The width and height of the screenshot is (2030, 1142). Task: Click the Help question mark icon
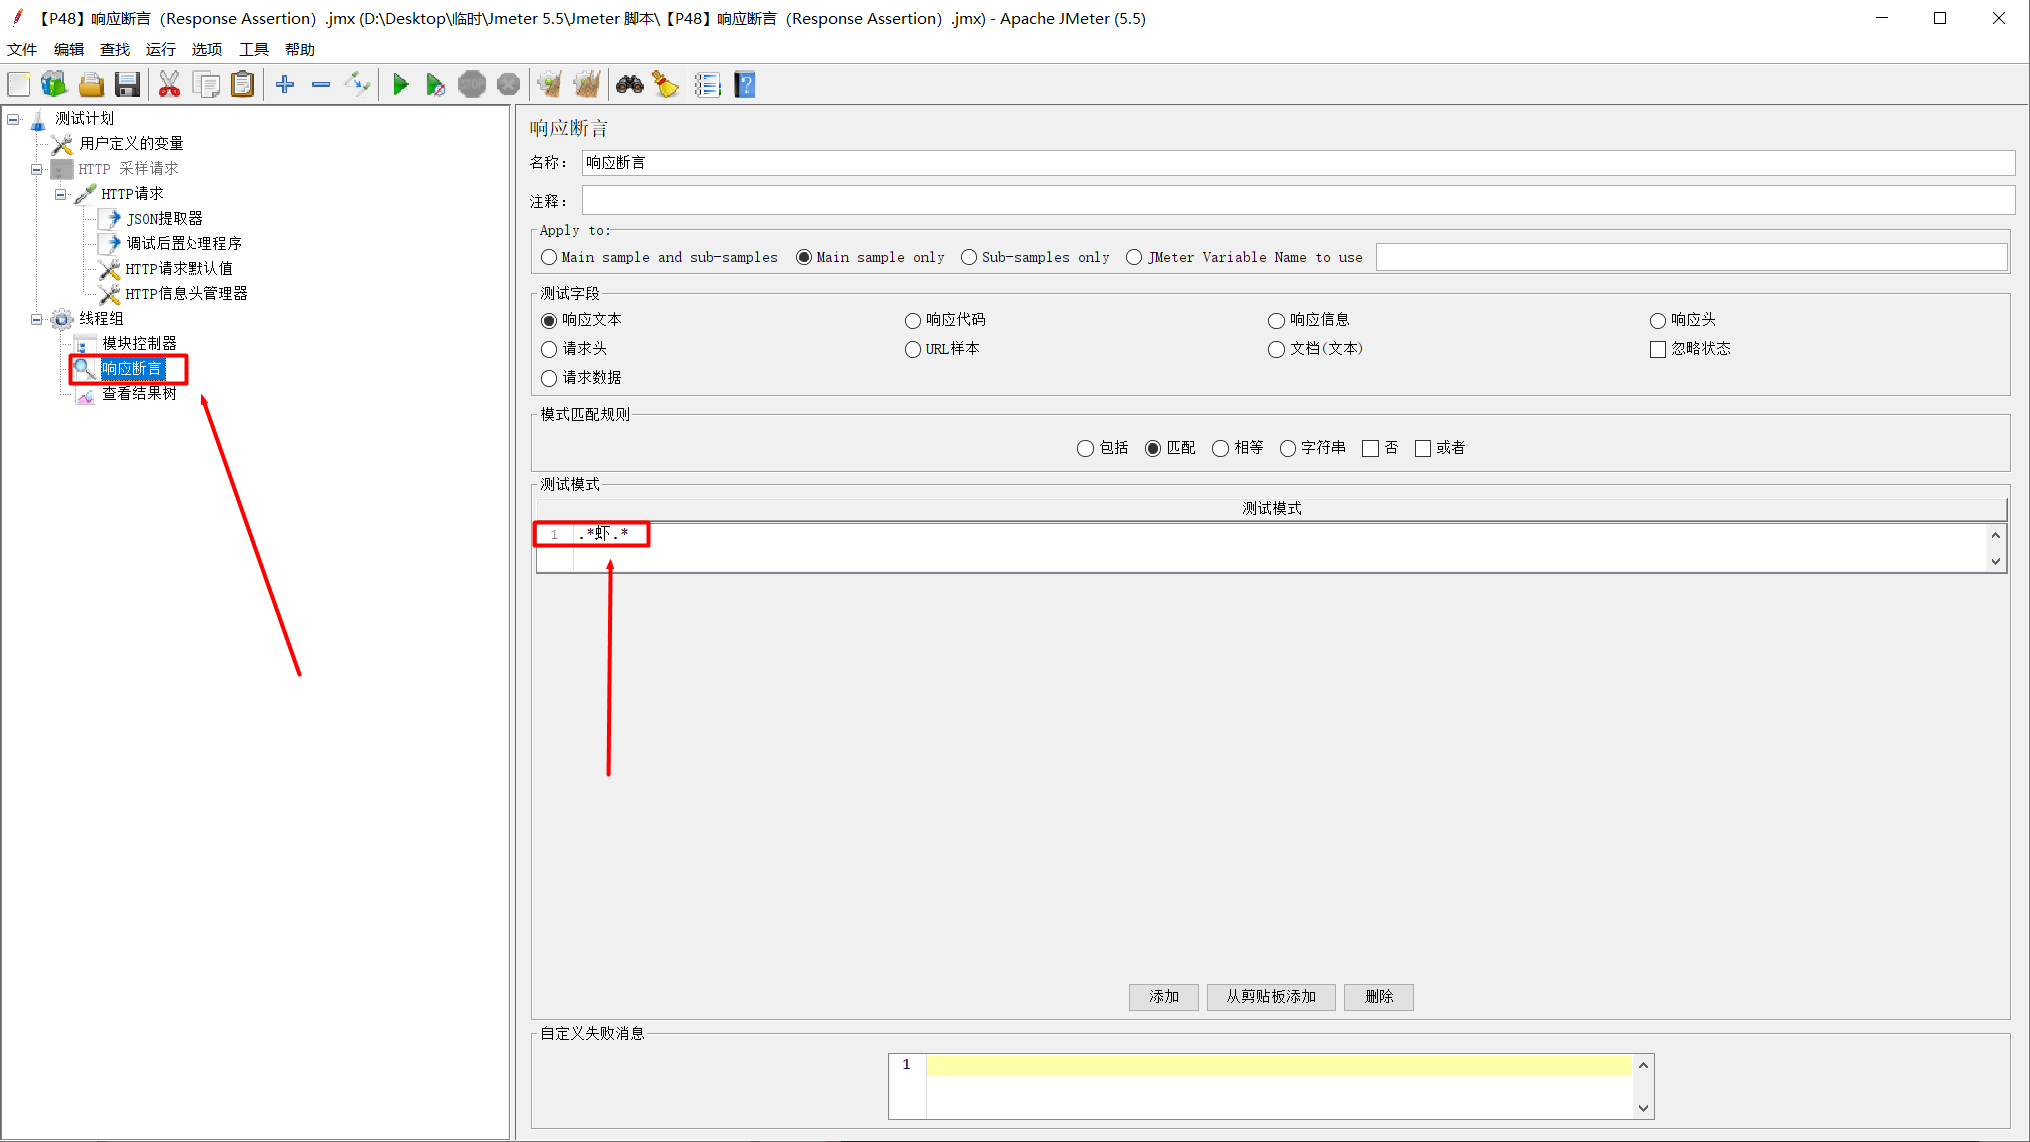(x=744, y=85)
